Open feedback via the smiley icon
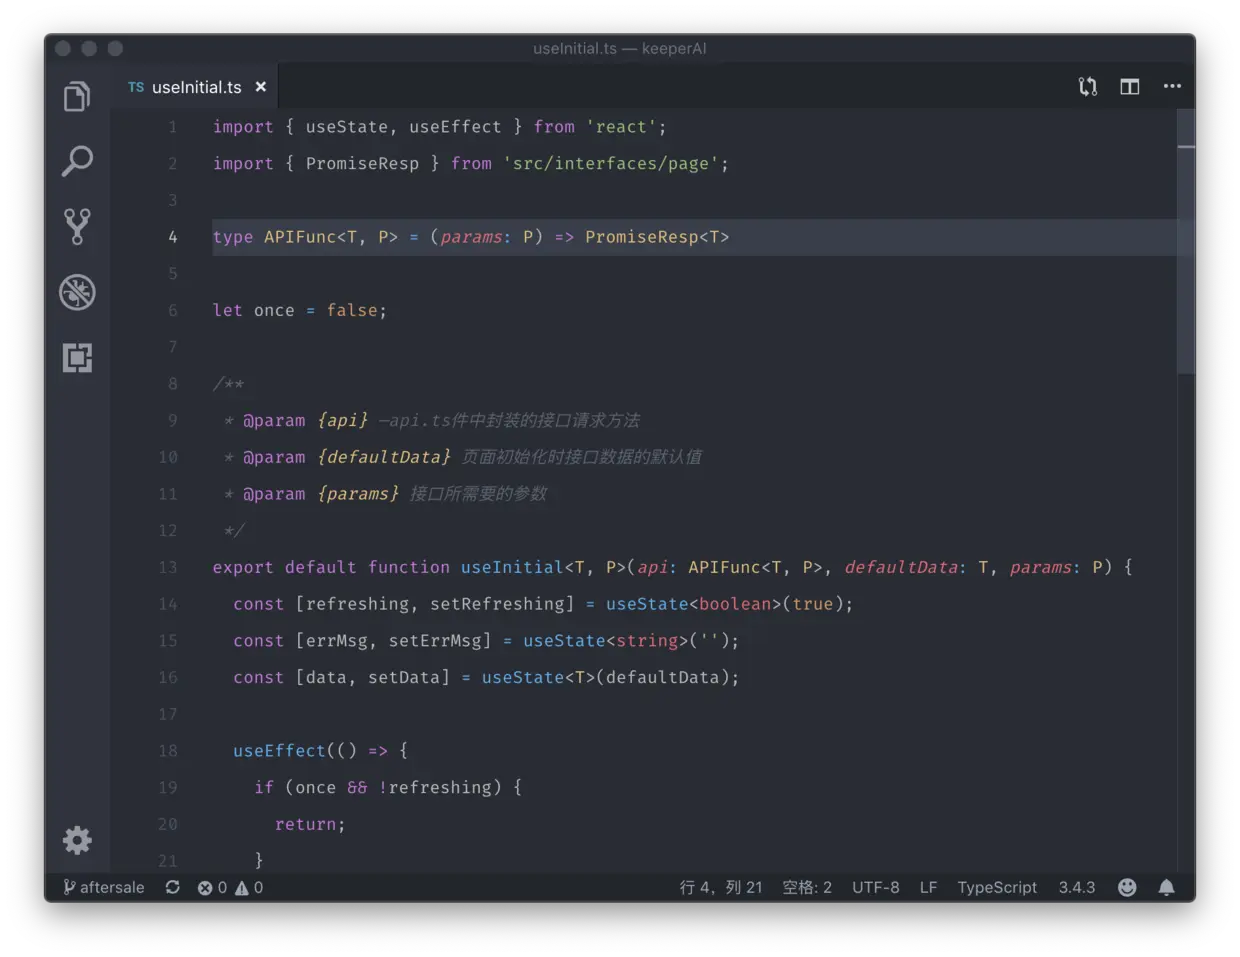1240x957 pixels. (x=1127, y=887)
